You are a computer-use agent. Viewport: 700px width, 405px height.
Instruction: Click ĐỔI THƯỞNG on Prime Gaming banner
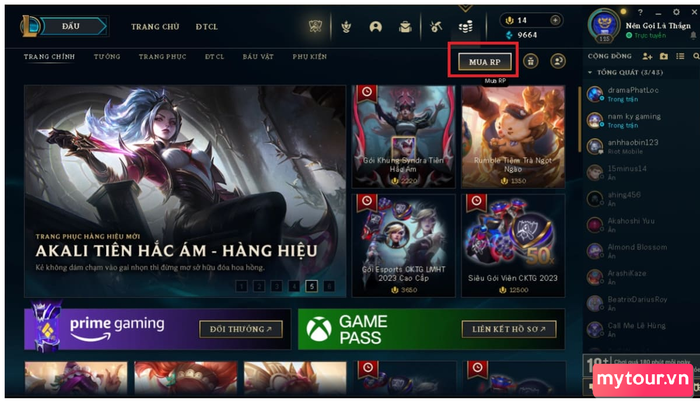point(241,330)
